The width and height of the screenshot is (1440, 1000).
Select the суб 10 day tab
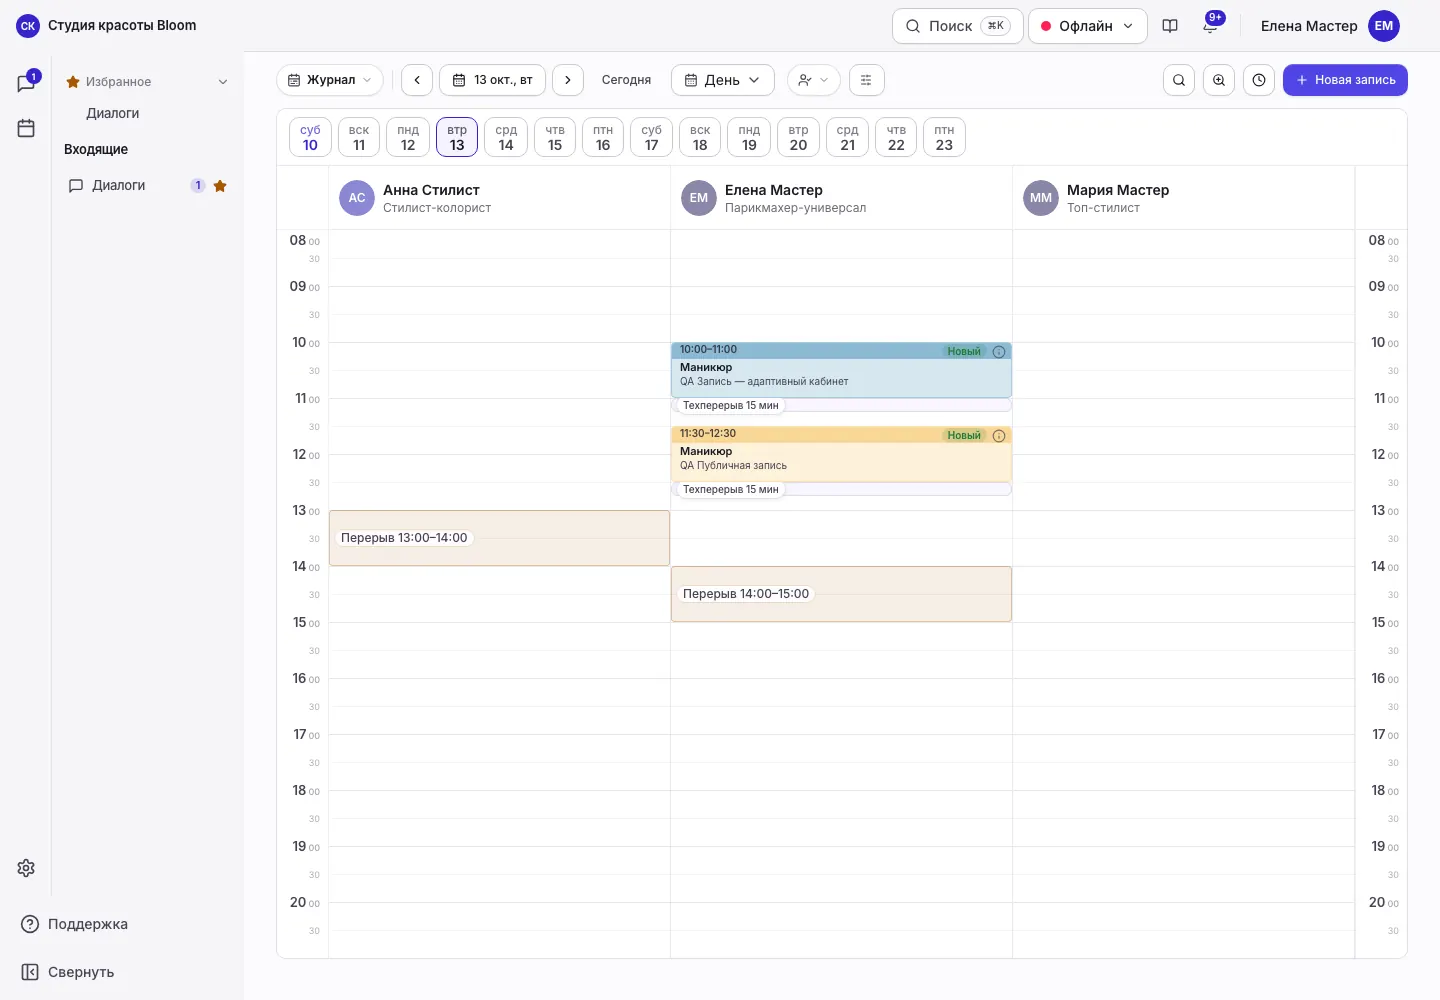click(x=310, y=137)
